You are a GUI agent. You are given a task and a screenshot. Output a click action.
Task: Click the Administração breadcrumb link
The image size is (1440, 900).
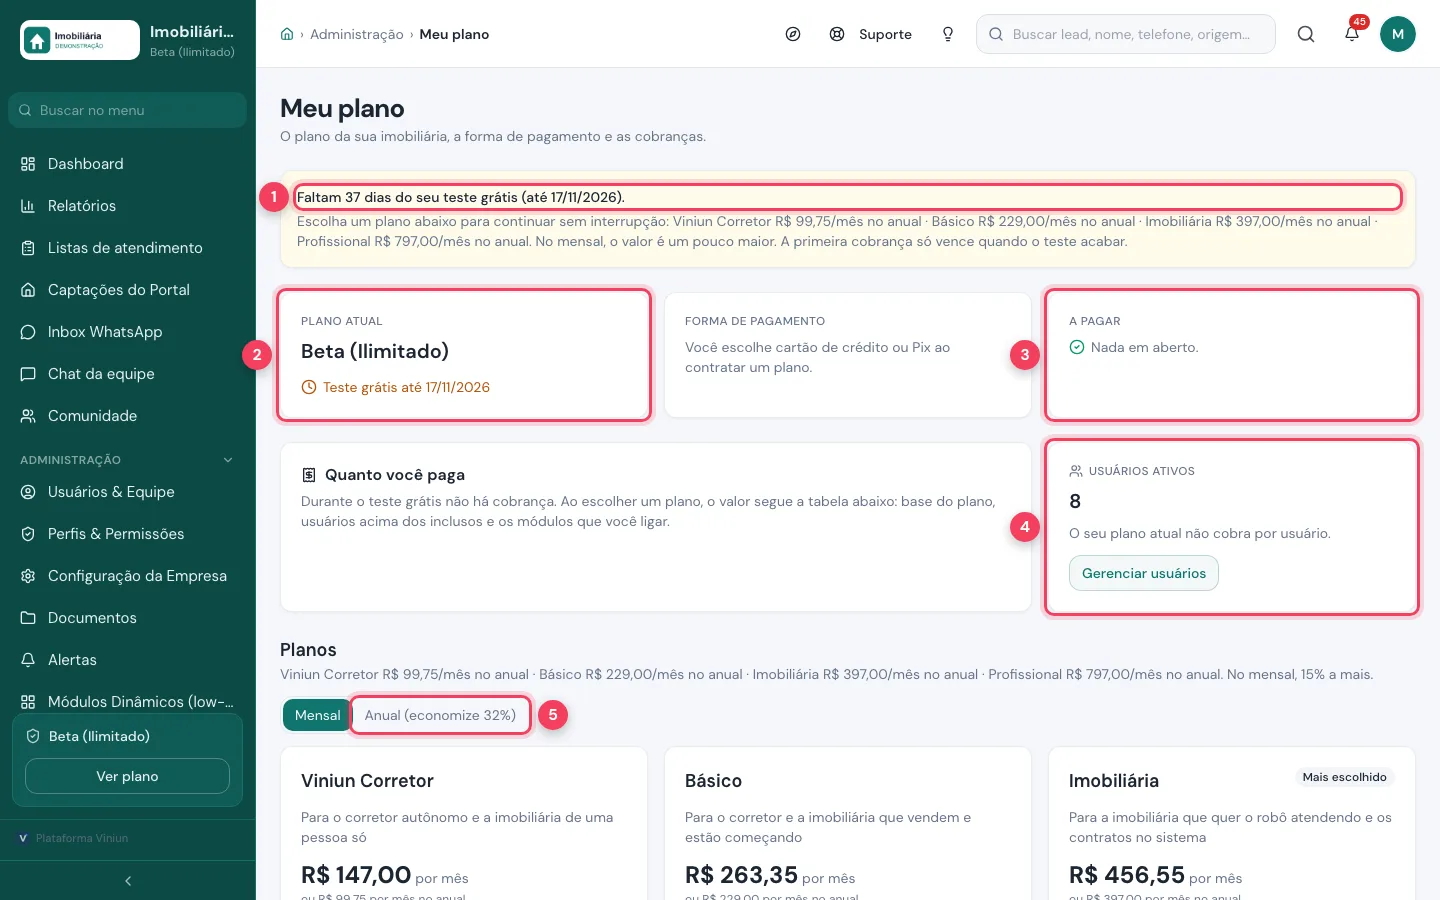[x=357, y=34]
